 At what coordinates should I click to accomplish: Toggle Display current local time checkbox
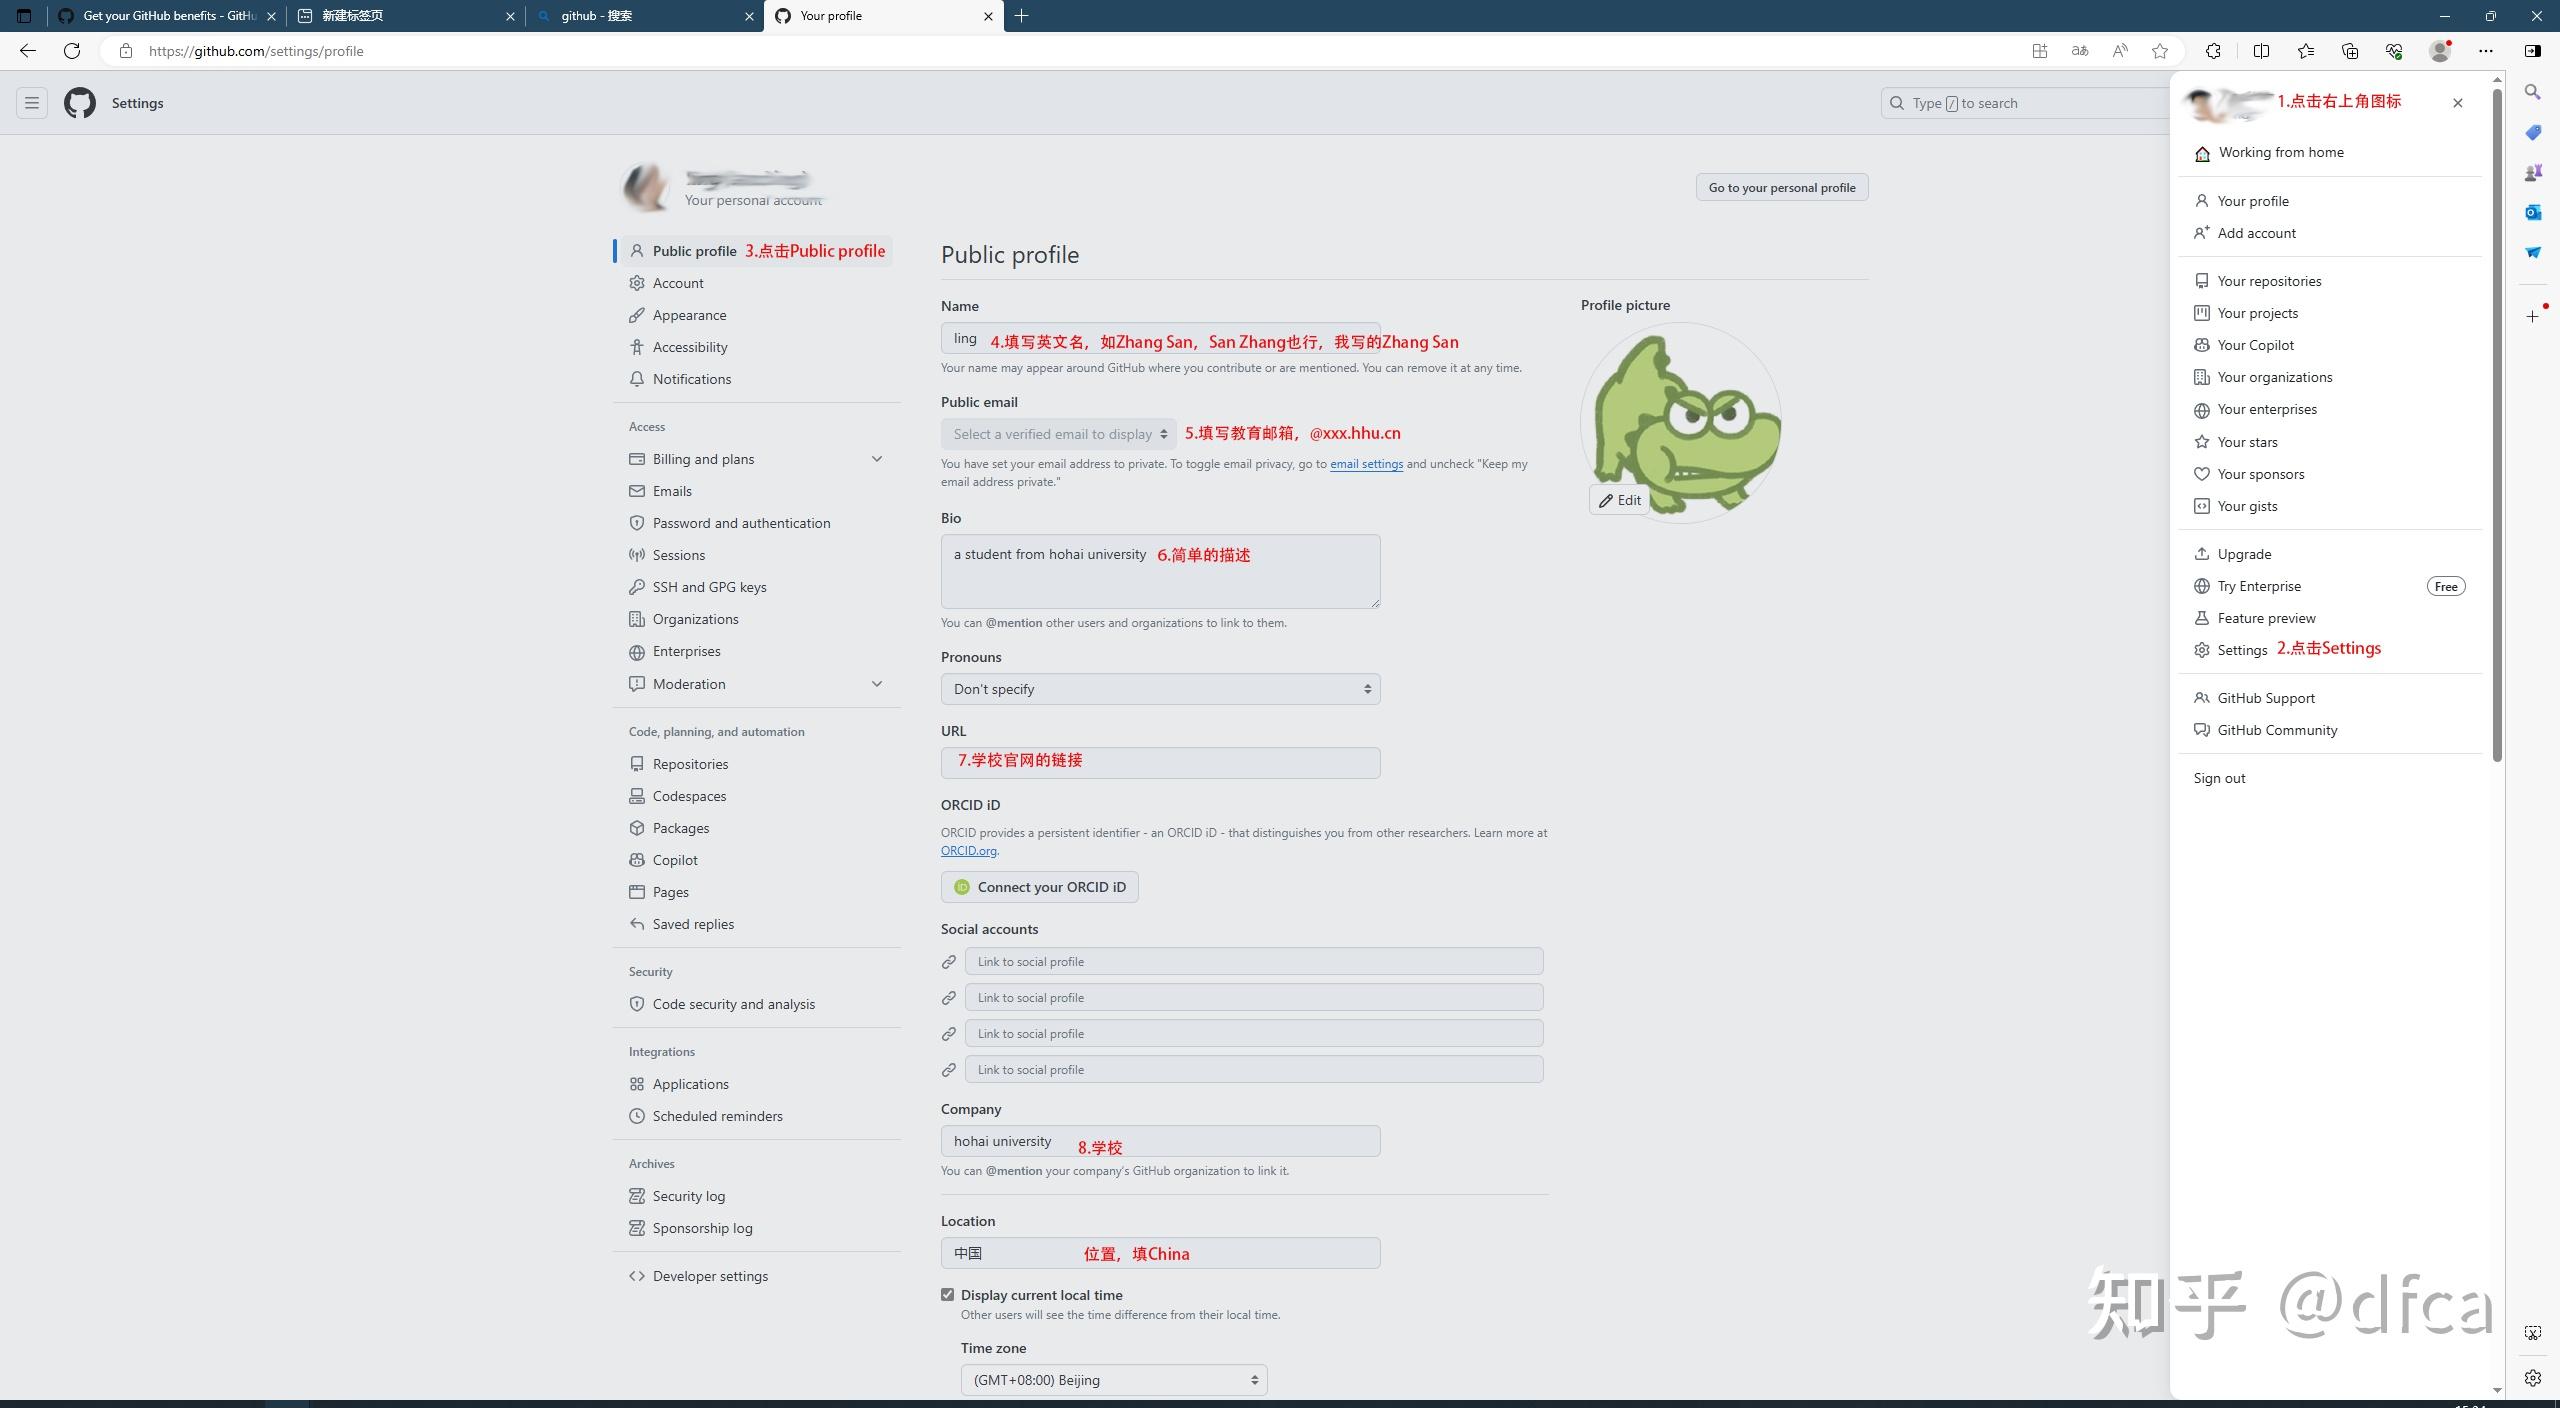click(x=948, y=1295)
